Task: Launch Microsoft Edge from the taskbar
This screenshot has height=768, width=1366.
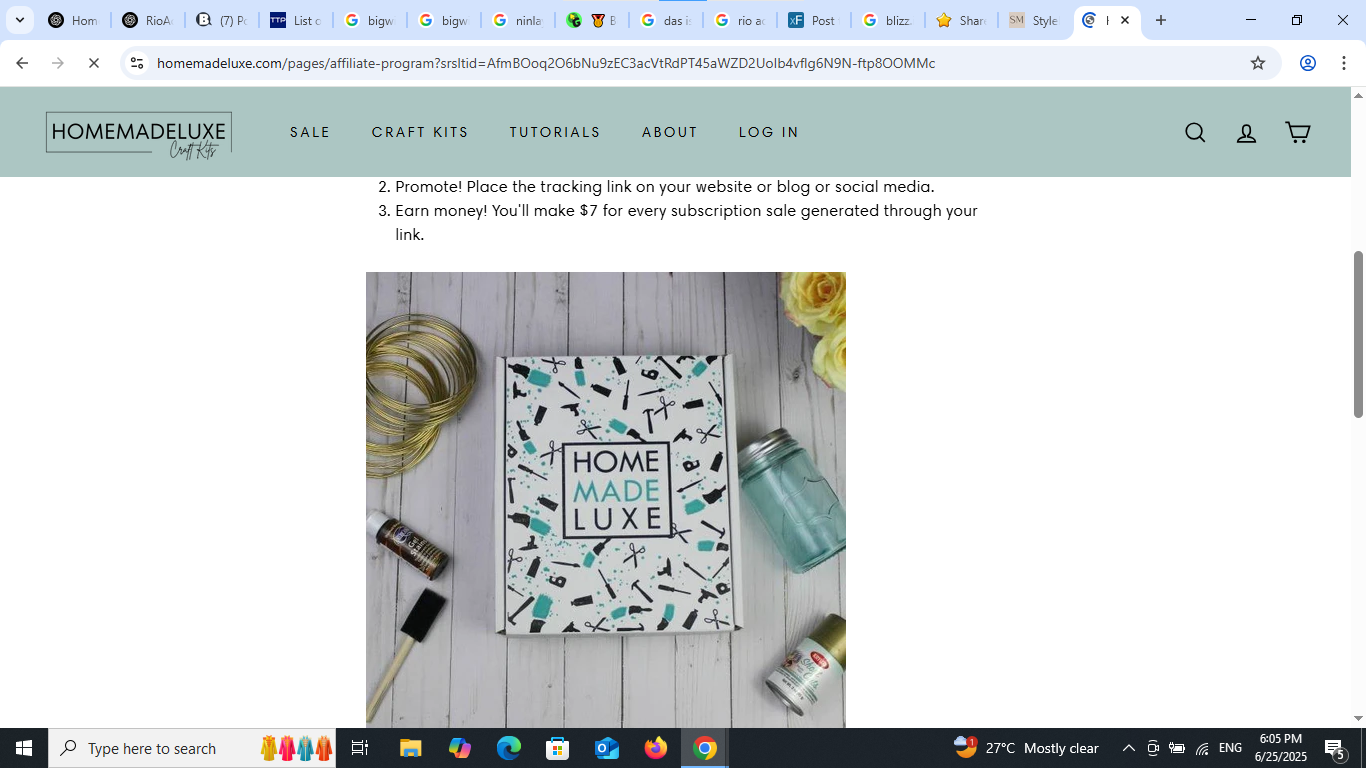Action: click(x=509, y=748)
